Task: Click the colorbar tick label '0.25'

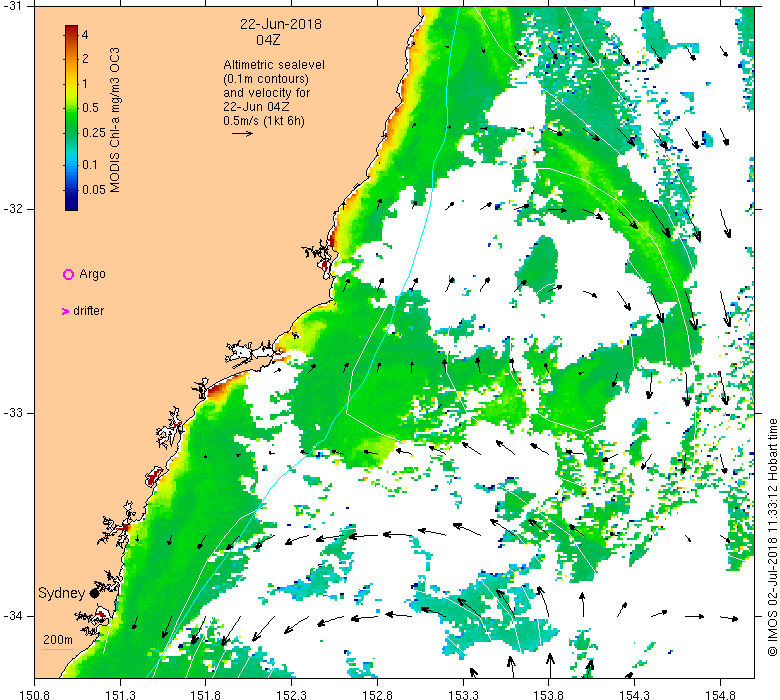Action: (x=94, y=132)
